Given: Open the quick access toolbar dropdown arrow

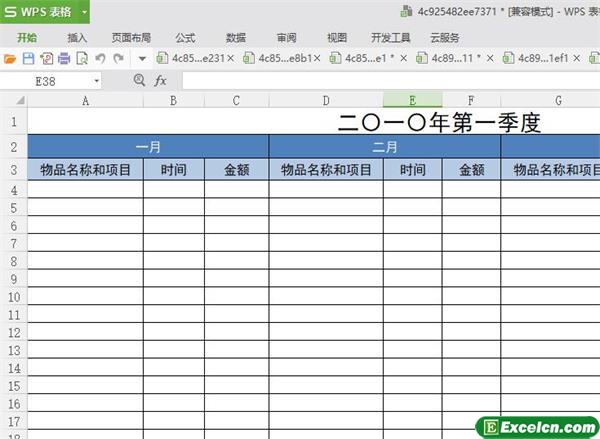Looking at the screenshot, I should (x=142, y=59).
